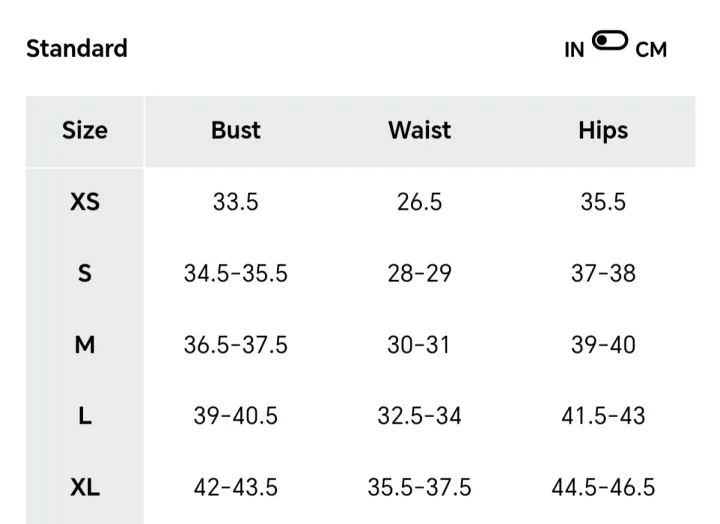720x524 pixels.
Task: Select the L size row label
Action: coord(85,416)
